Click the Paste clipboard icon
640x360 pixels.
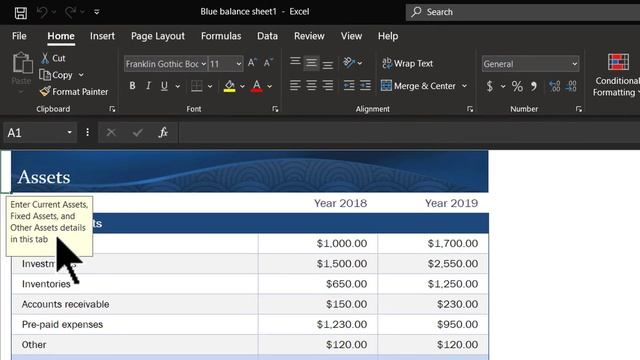22,63
